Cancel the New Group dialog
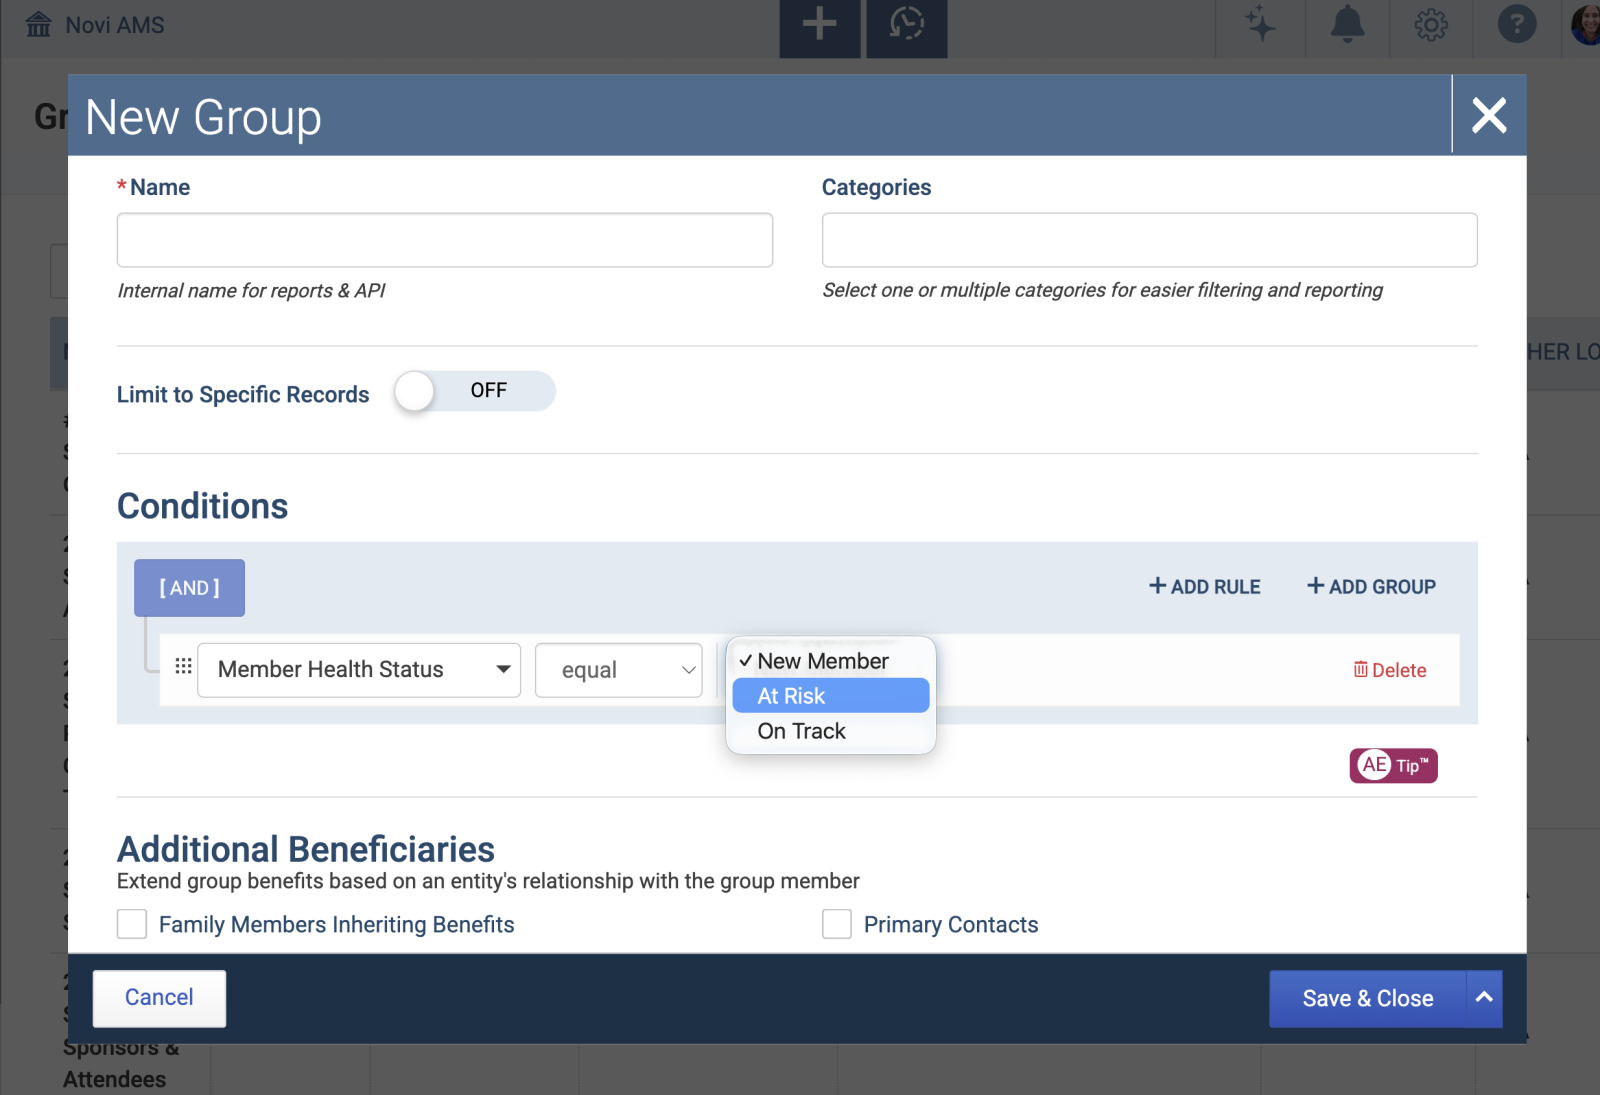Viewport: 1600px width, 1095px height. [x=159, y=997]
